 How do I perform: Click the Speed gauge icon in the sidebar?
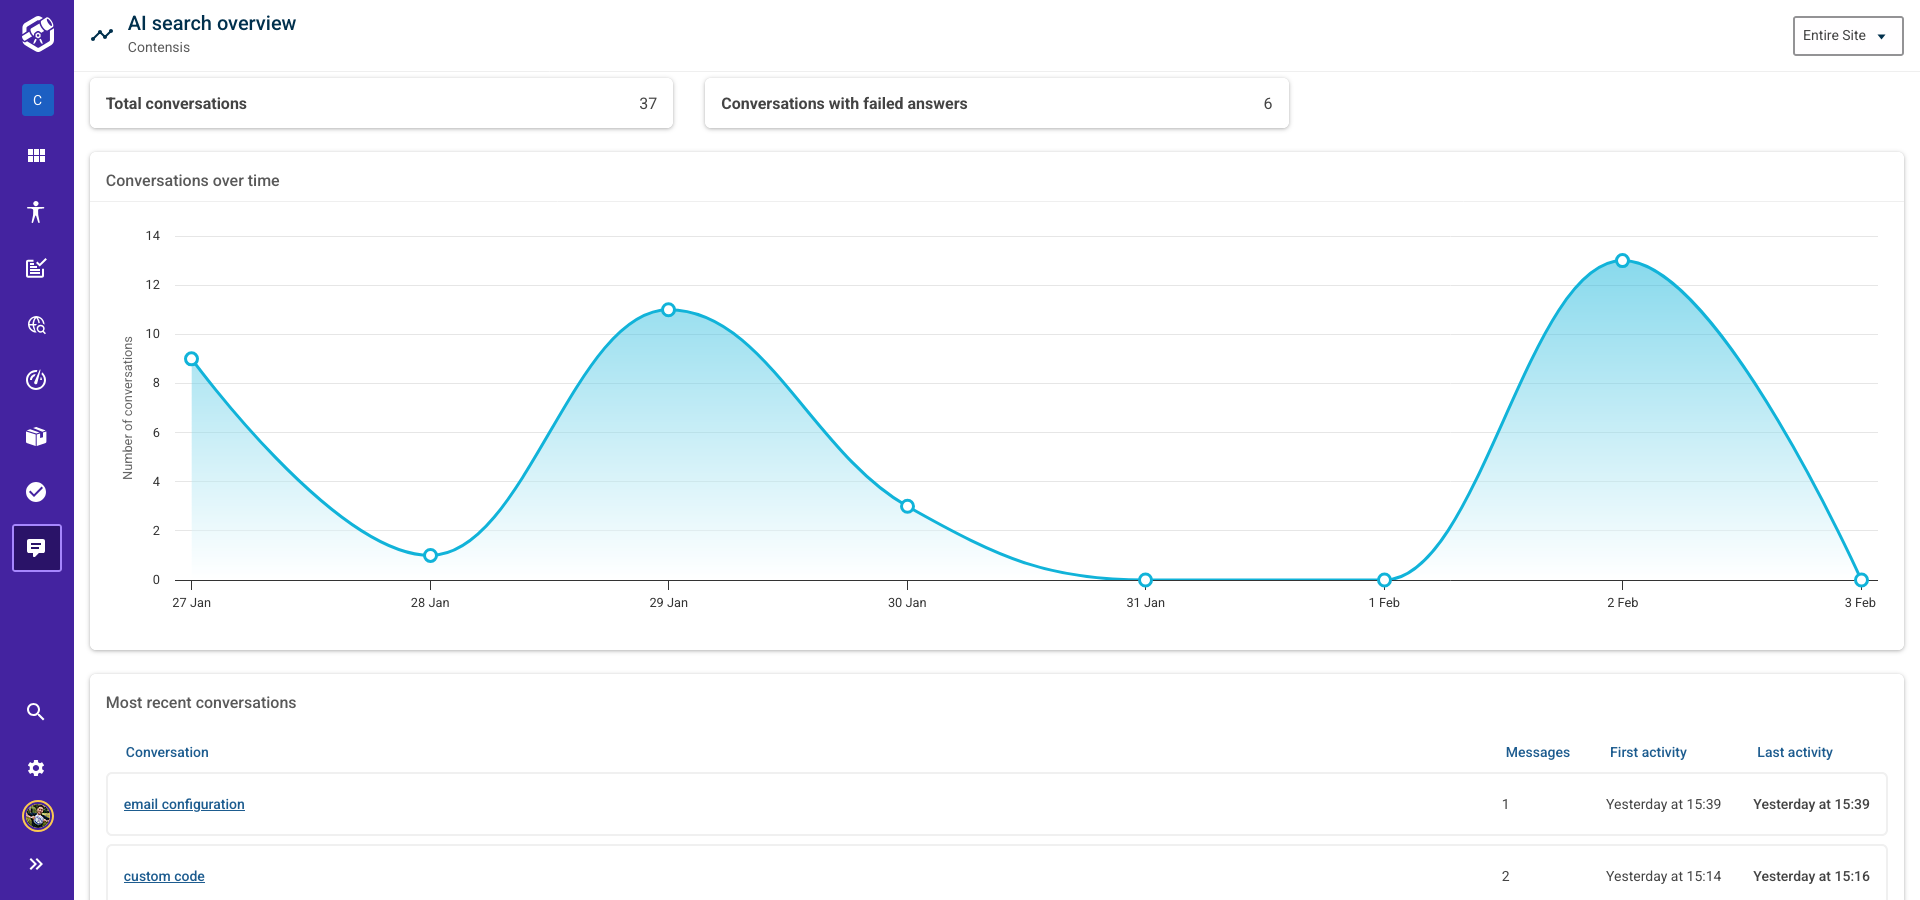click(37, 380)
